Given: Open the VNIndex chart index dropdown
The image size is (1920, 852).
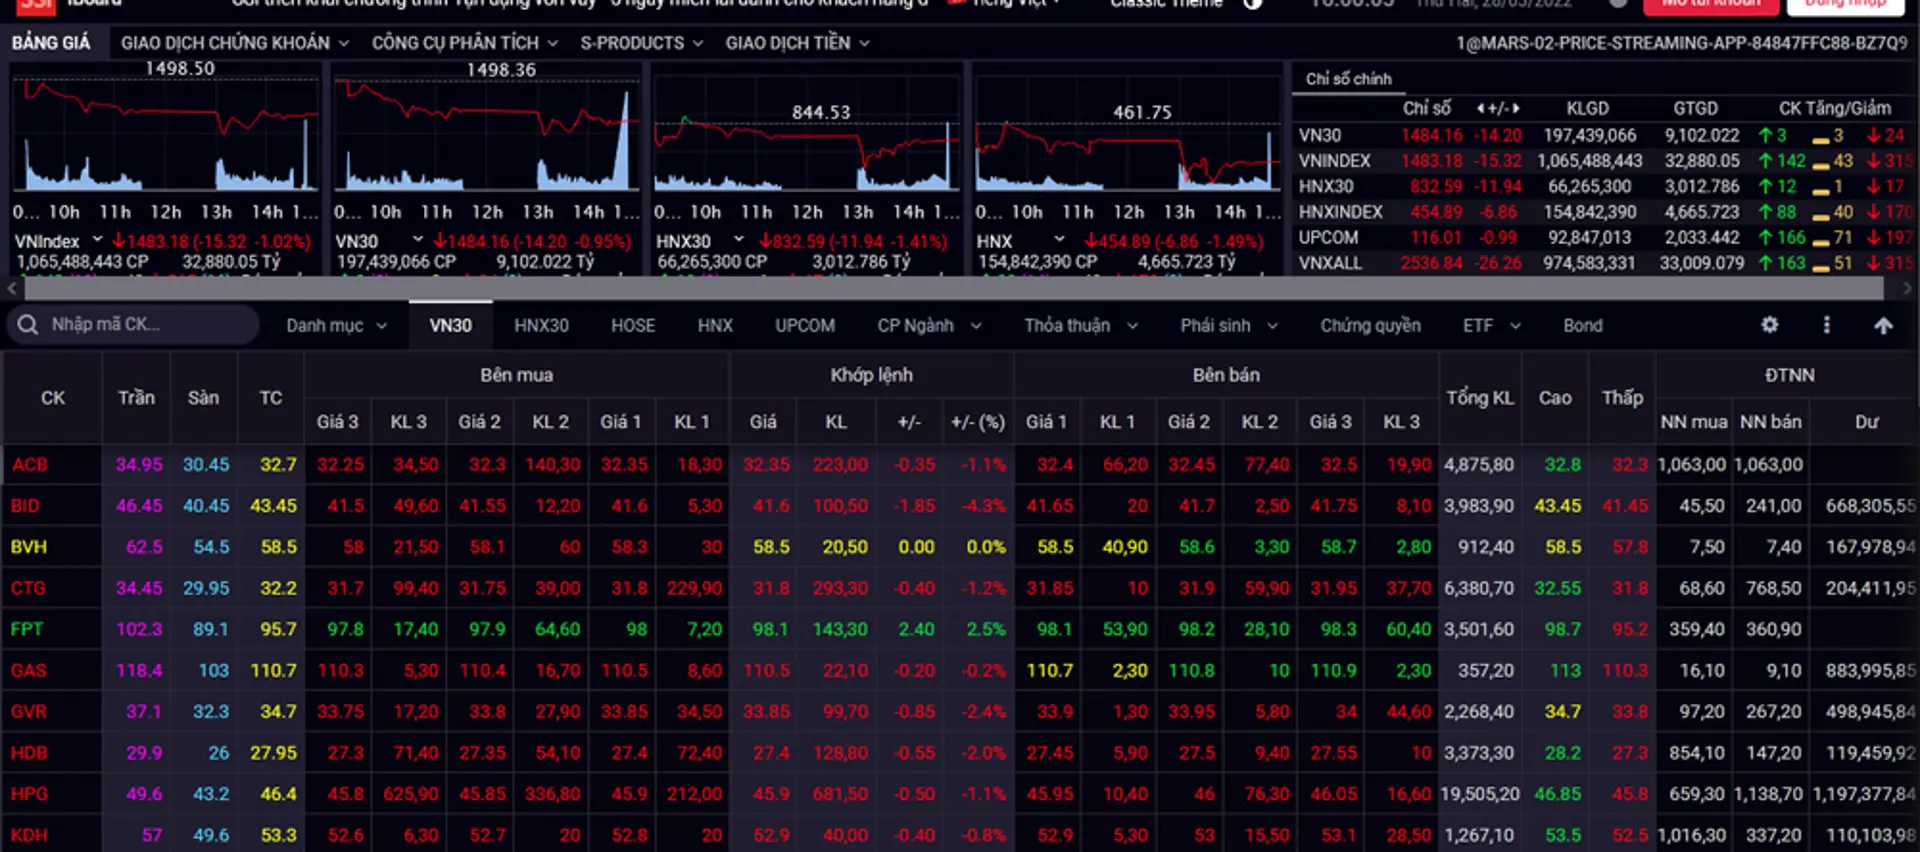Looking at the screenshot, I should coord(97,240).
